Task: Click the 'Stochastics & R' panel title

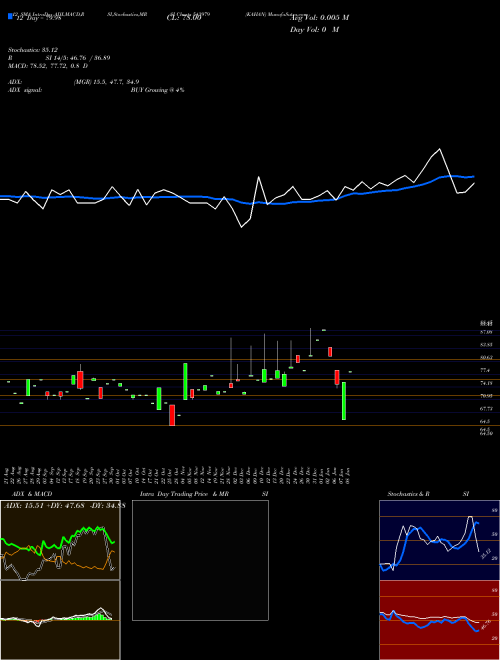Action: pos(409,494)
